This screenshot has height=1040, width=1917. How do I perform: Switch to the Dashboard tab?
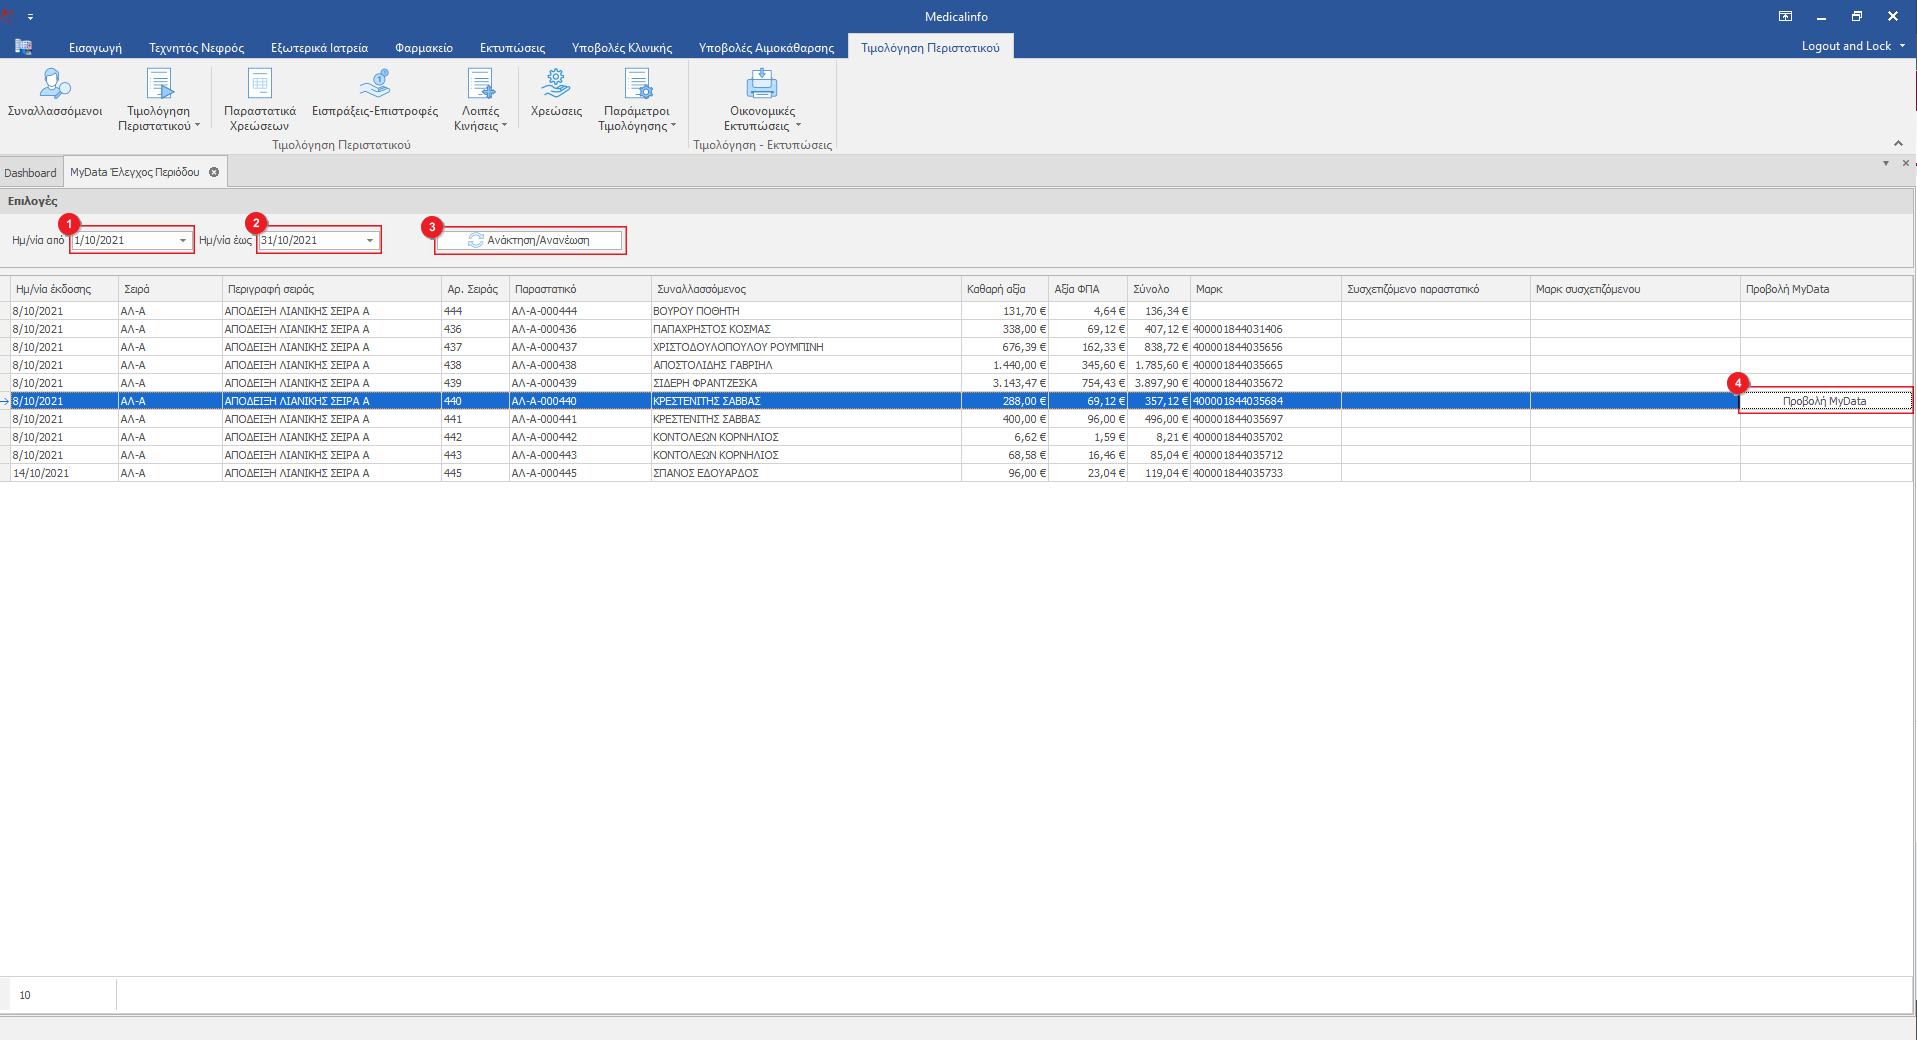tap(30, 173)
